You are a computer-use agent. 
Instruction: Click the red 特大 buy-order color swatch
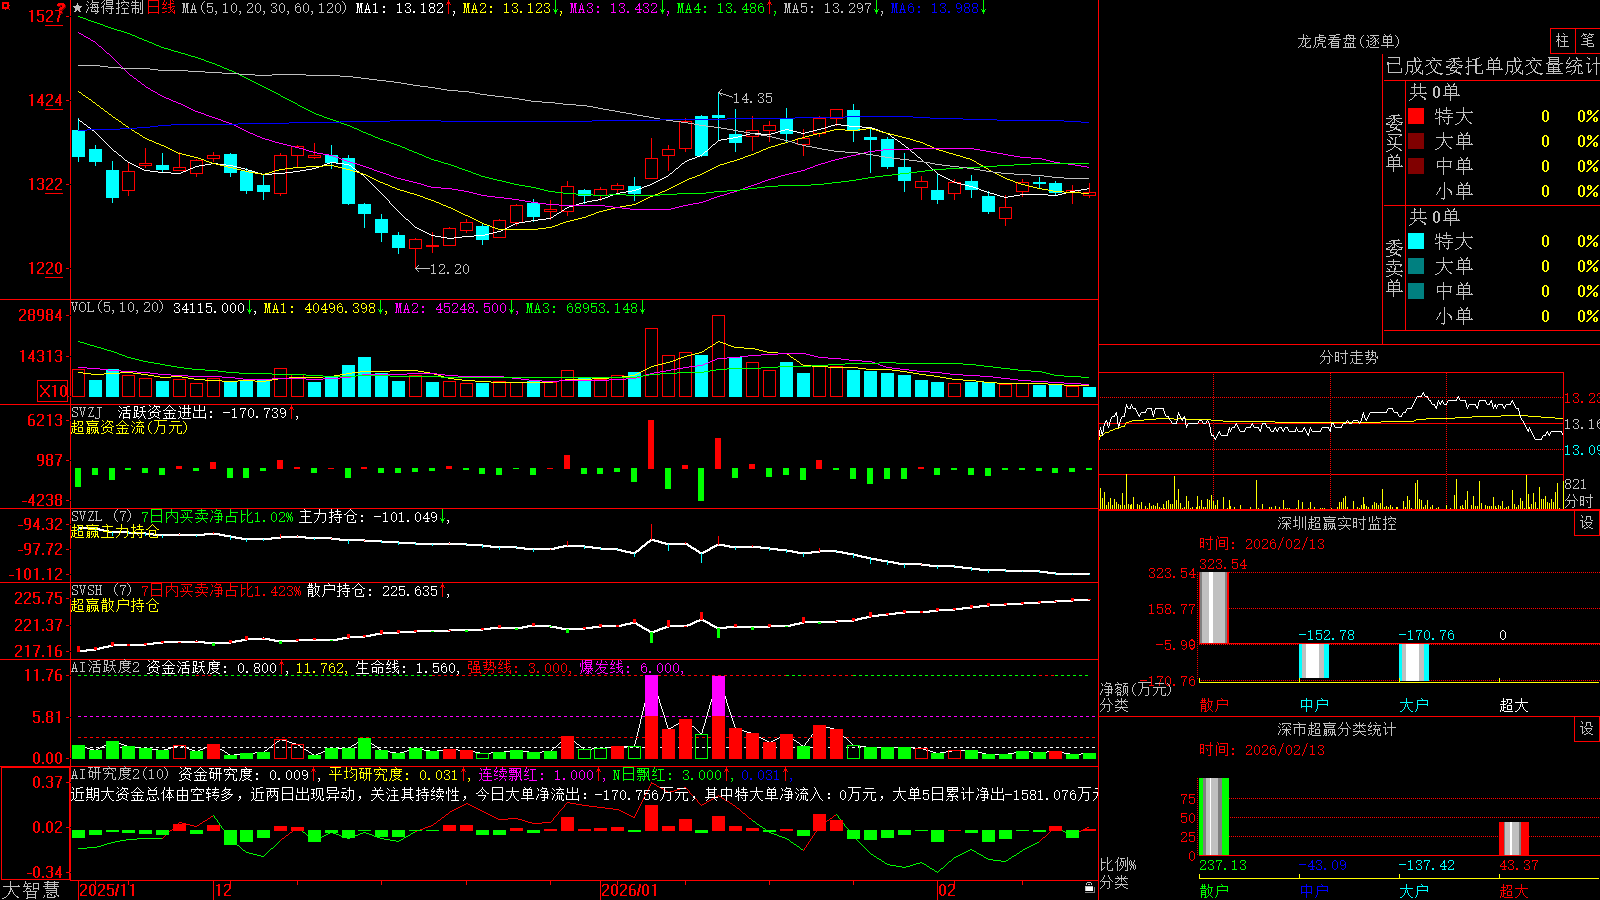pos(1416,116)
